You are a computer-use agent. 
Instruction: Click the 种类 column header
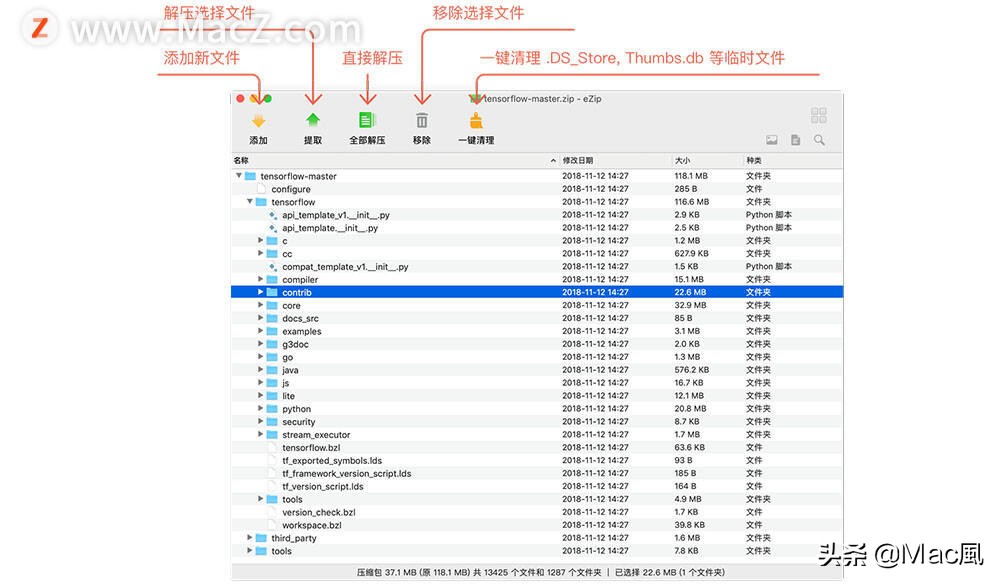pos(753,160)
